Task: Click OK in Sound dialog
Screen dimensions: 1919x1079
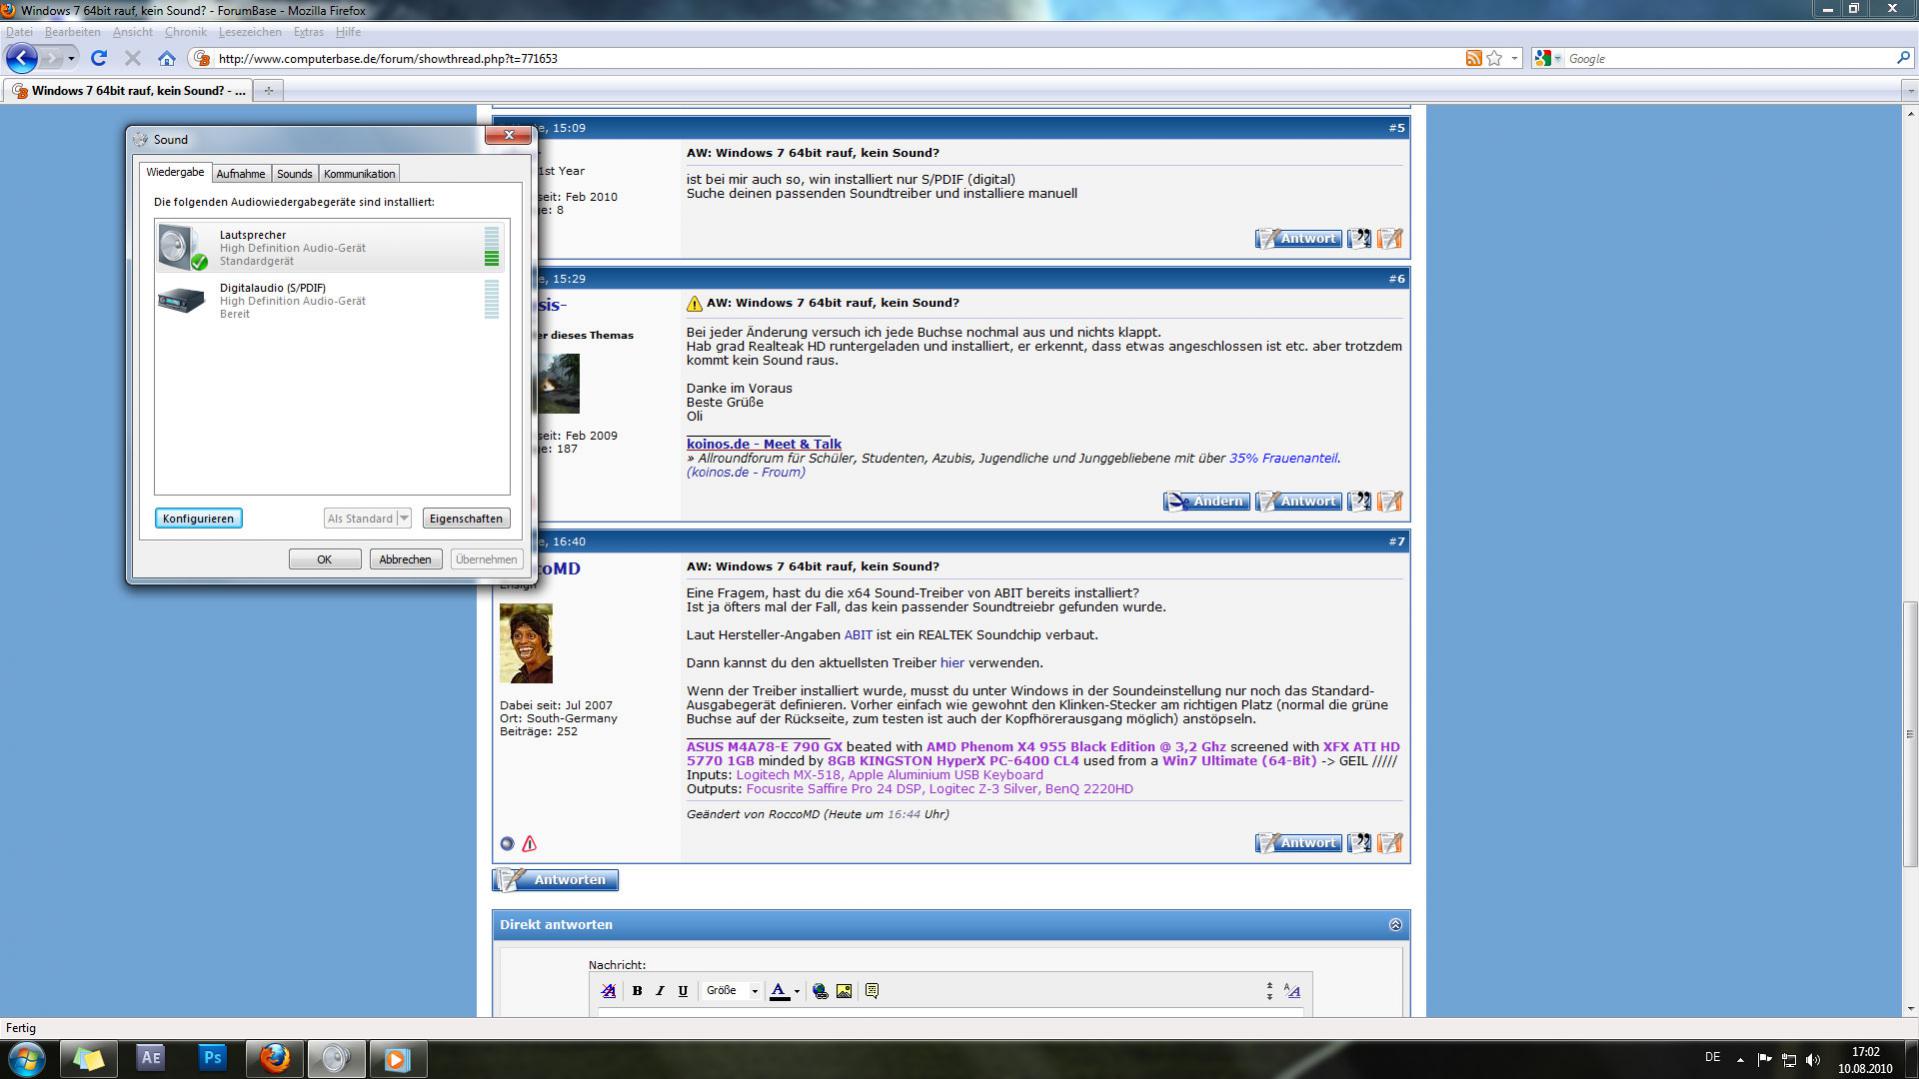Action: tap(325, 559)
